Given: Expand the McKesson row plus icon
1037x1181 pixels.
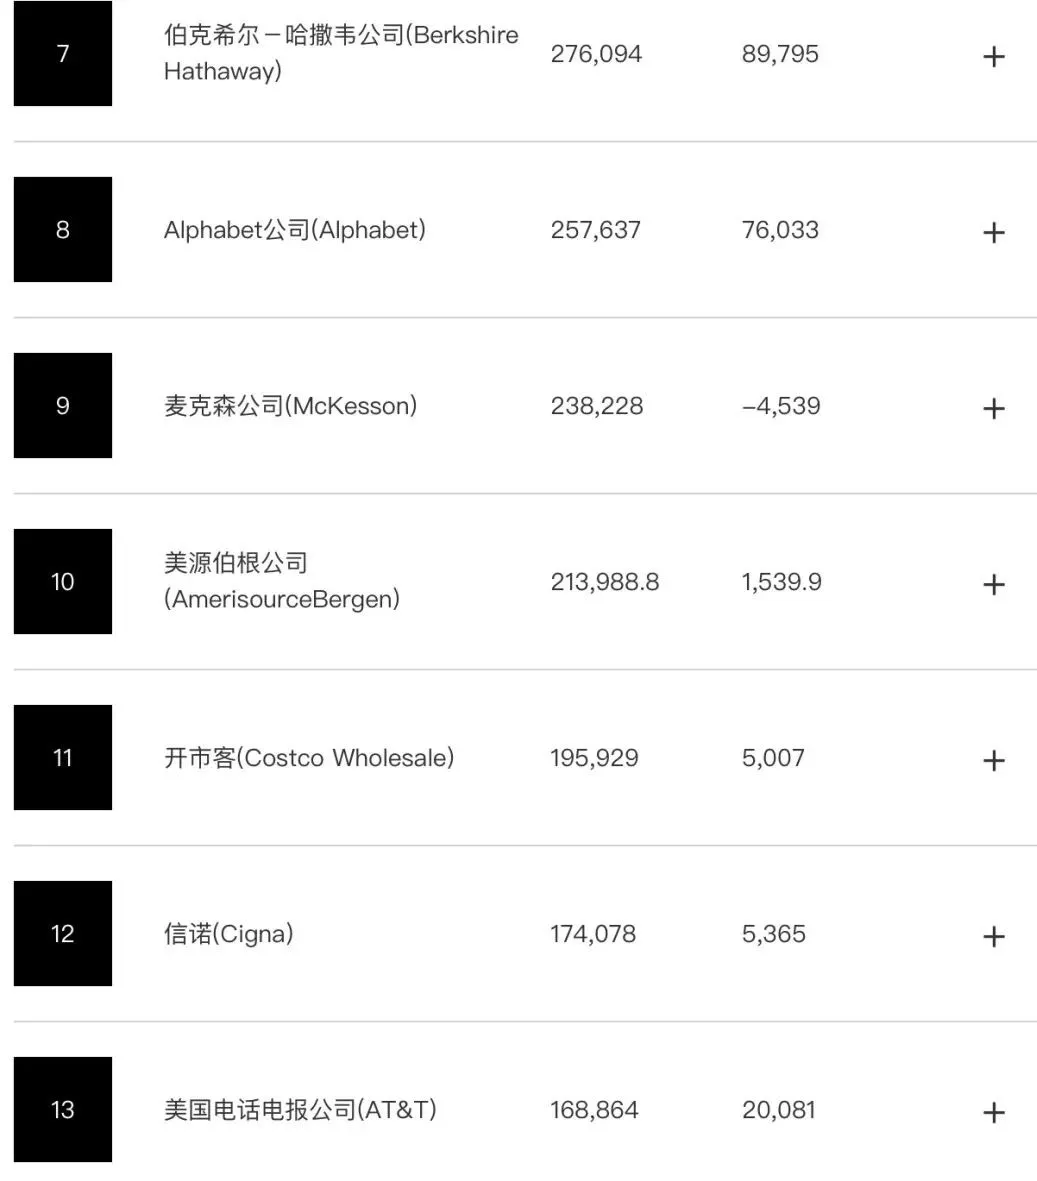Looking at the screenshot, I should [x=993, y=408].
